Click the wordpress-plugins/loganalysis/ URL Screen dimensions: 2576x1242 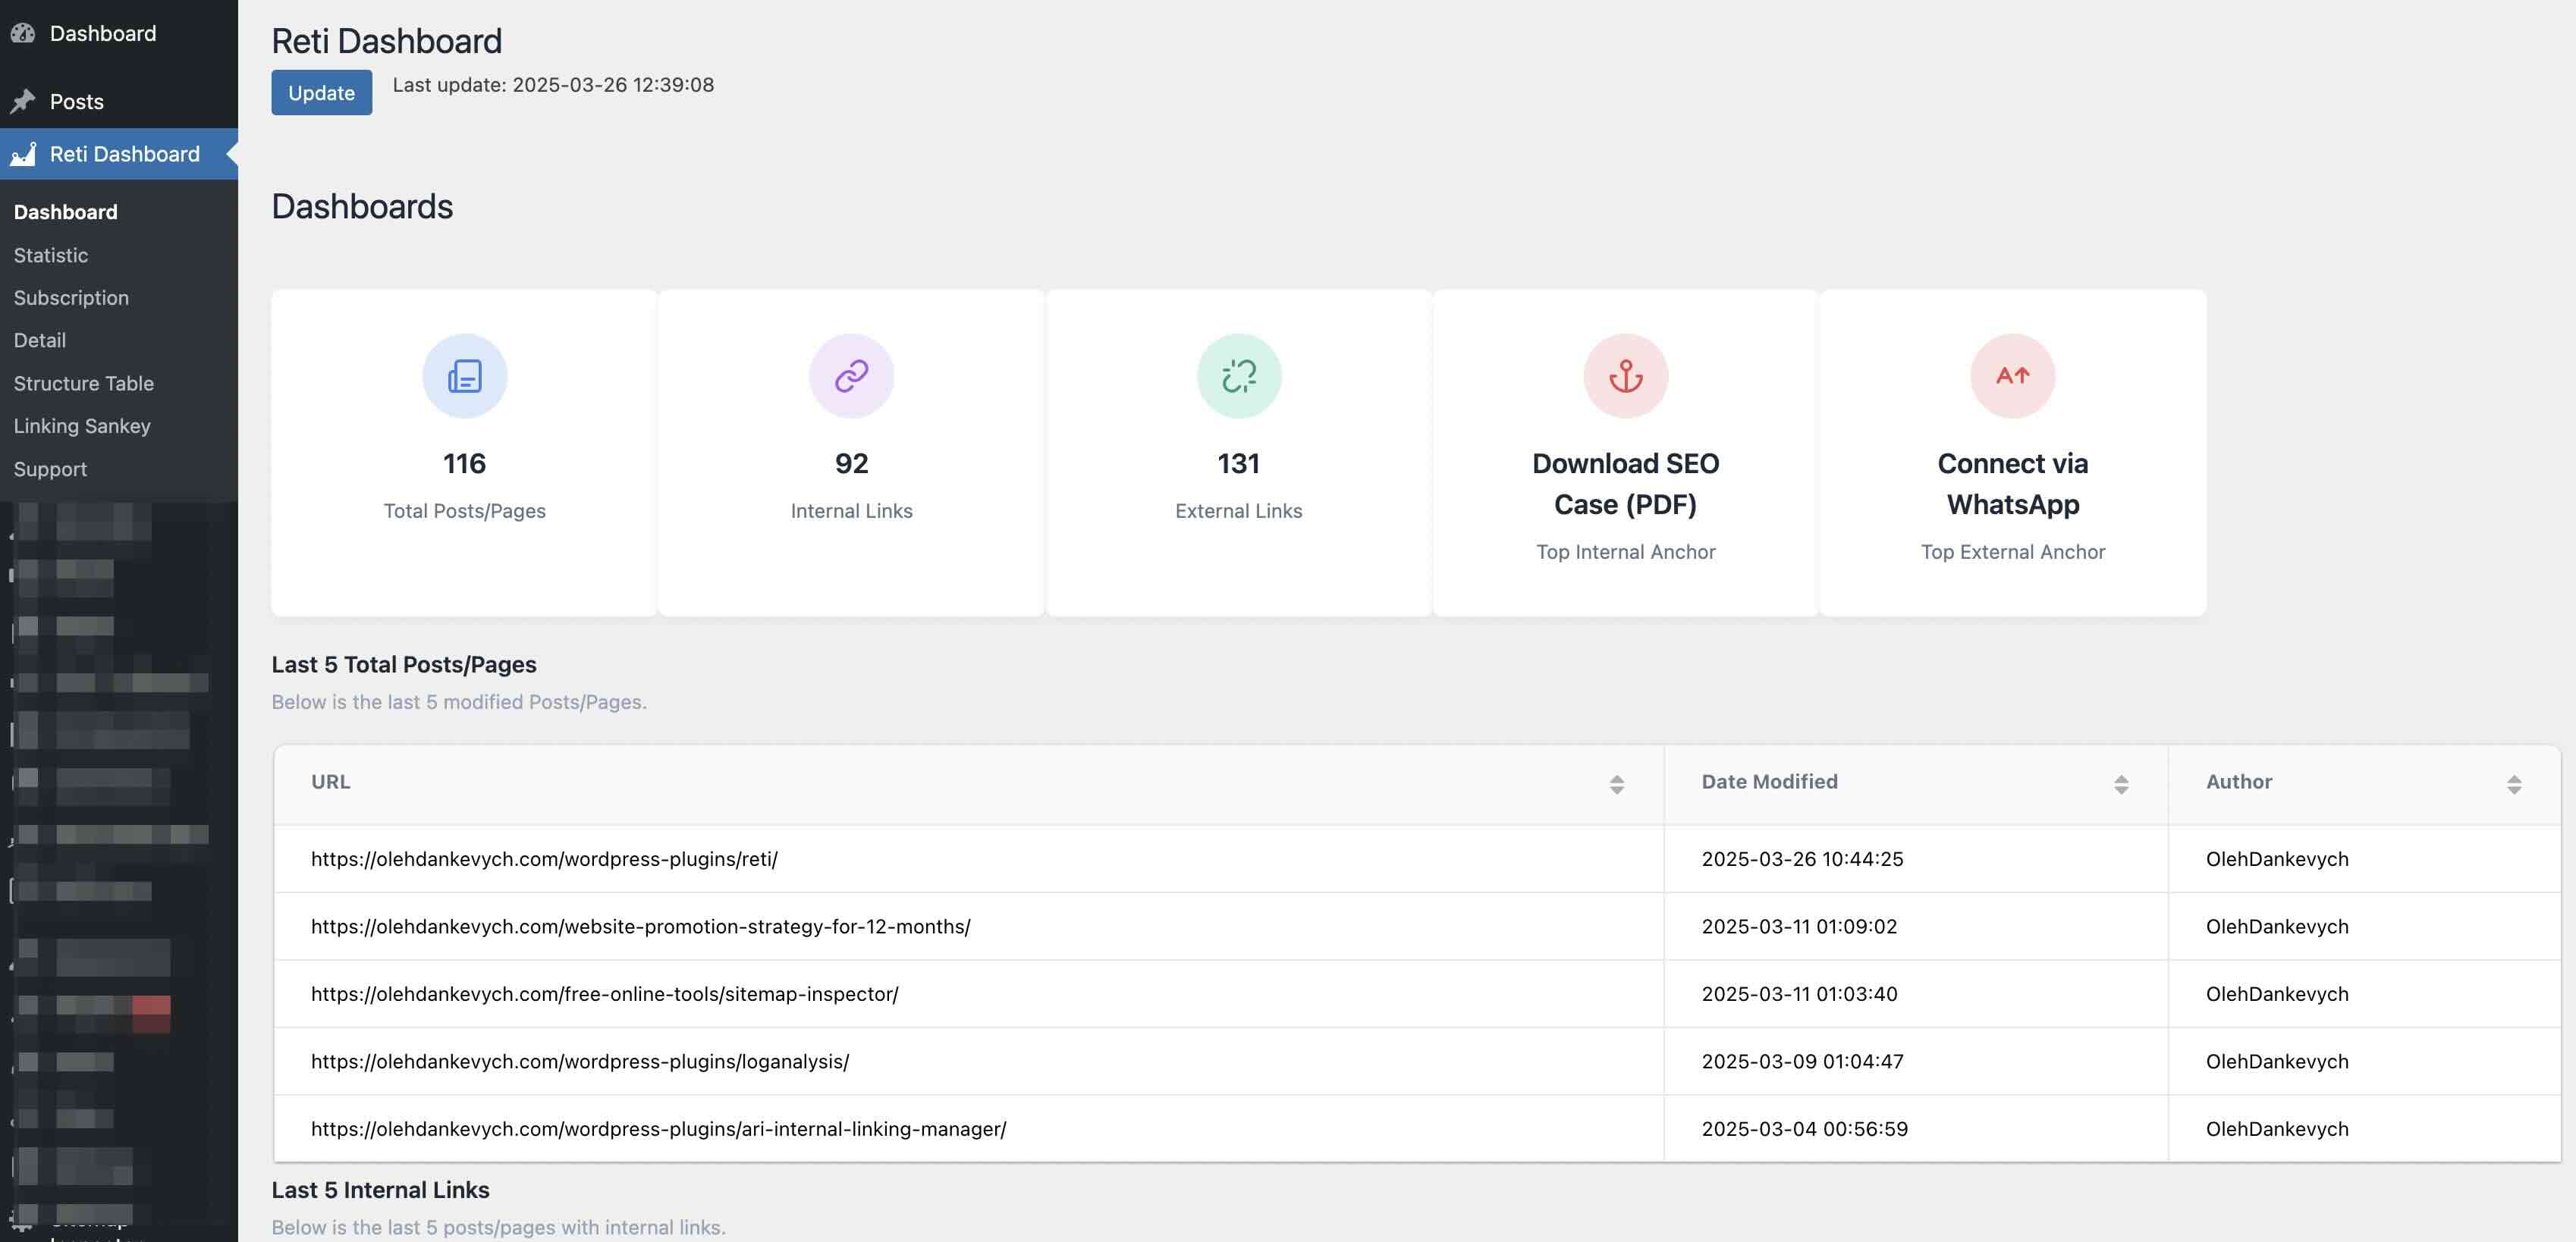[x=580, y=1061]
